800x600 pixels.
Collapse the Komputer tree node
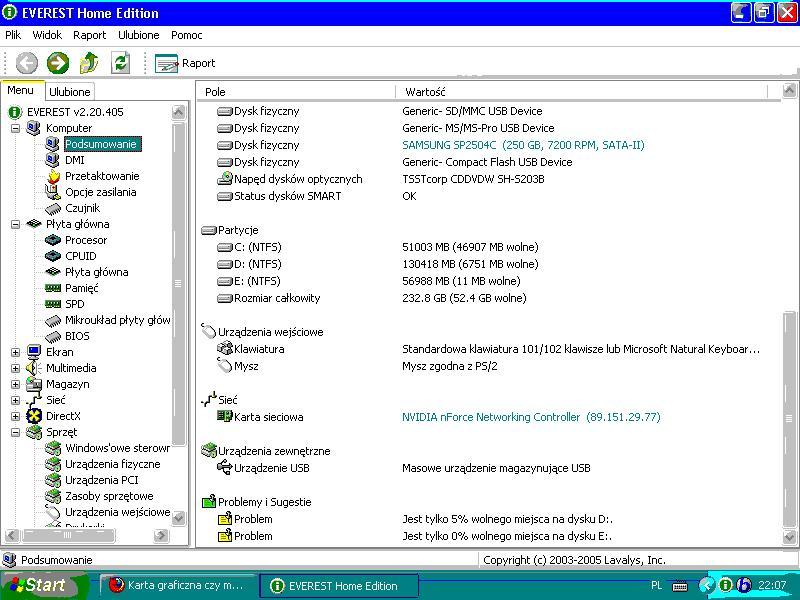(16, 128)
